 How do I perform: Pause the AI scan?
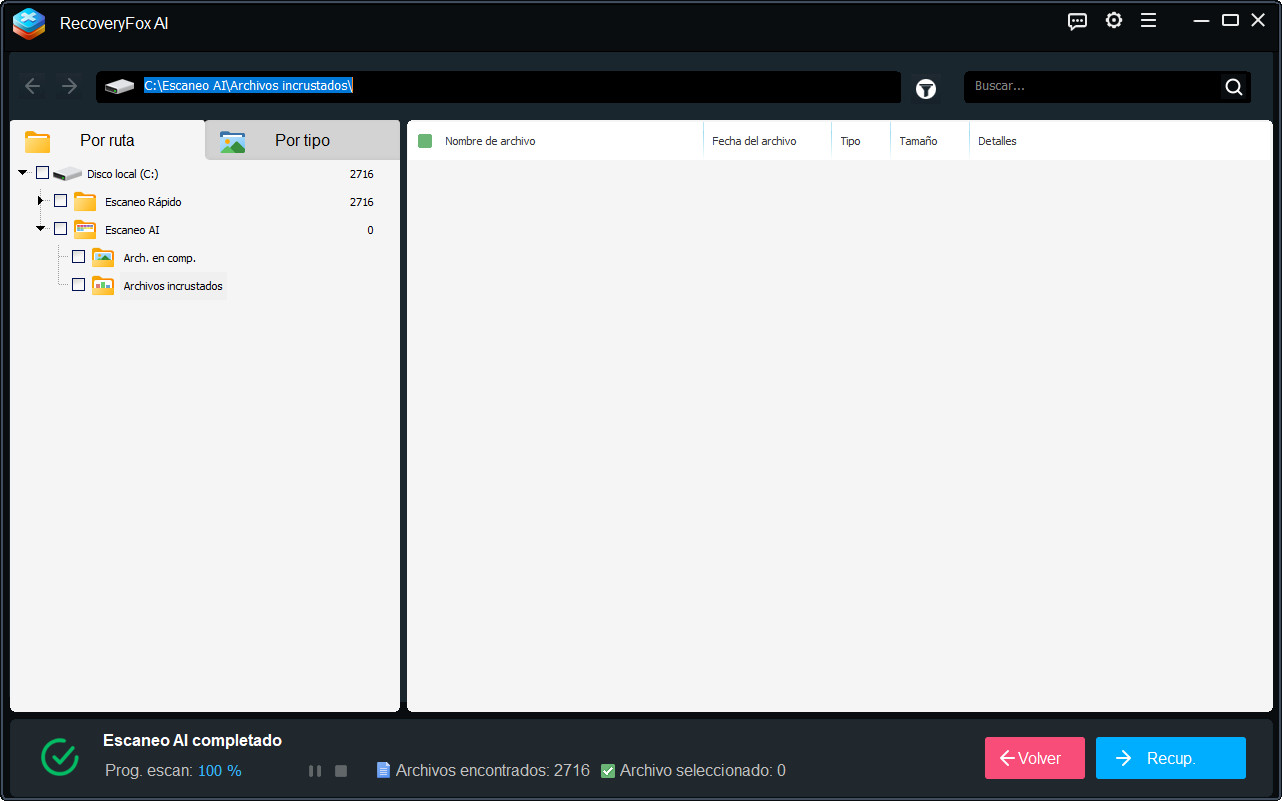[315, 770]
